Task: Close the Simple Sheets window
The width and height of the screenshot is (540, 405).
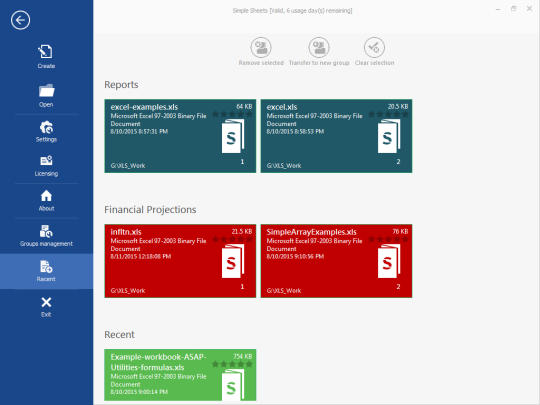Action: [529, 9]
